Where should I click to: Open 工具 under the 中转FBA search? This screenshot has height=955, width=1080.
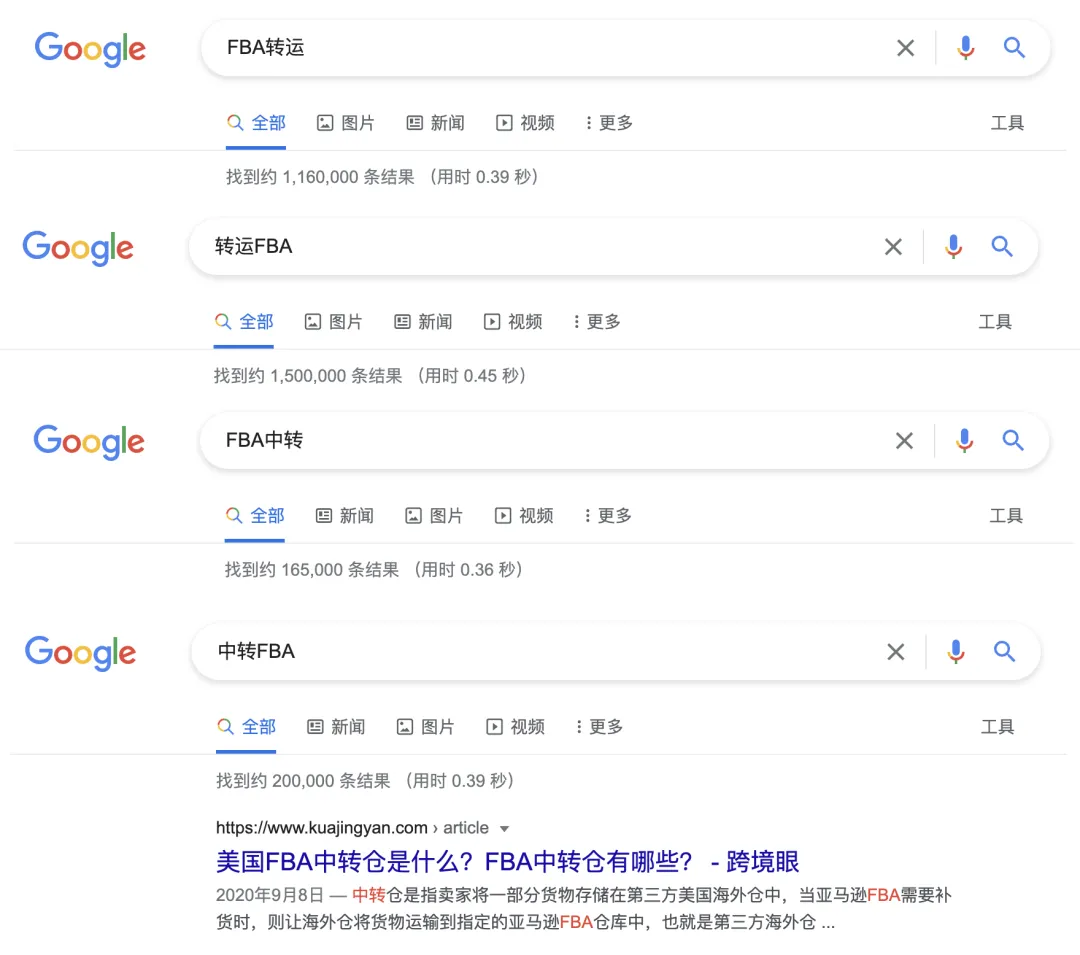tap(997, 727)
